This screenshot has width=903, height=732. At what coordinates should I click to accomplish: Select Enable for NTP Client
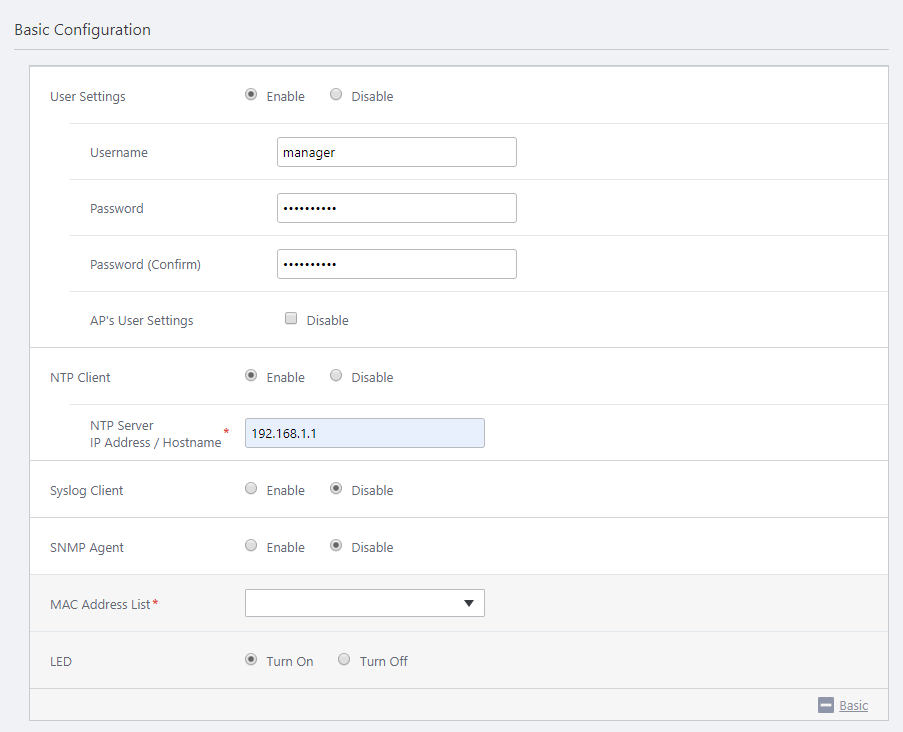pyautogui.click(x=251, y=376)
